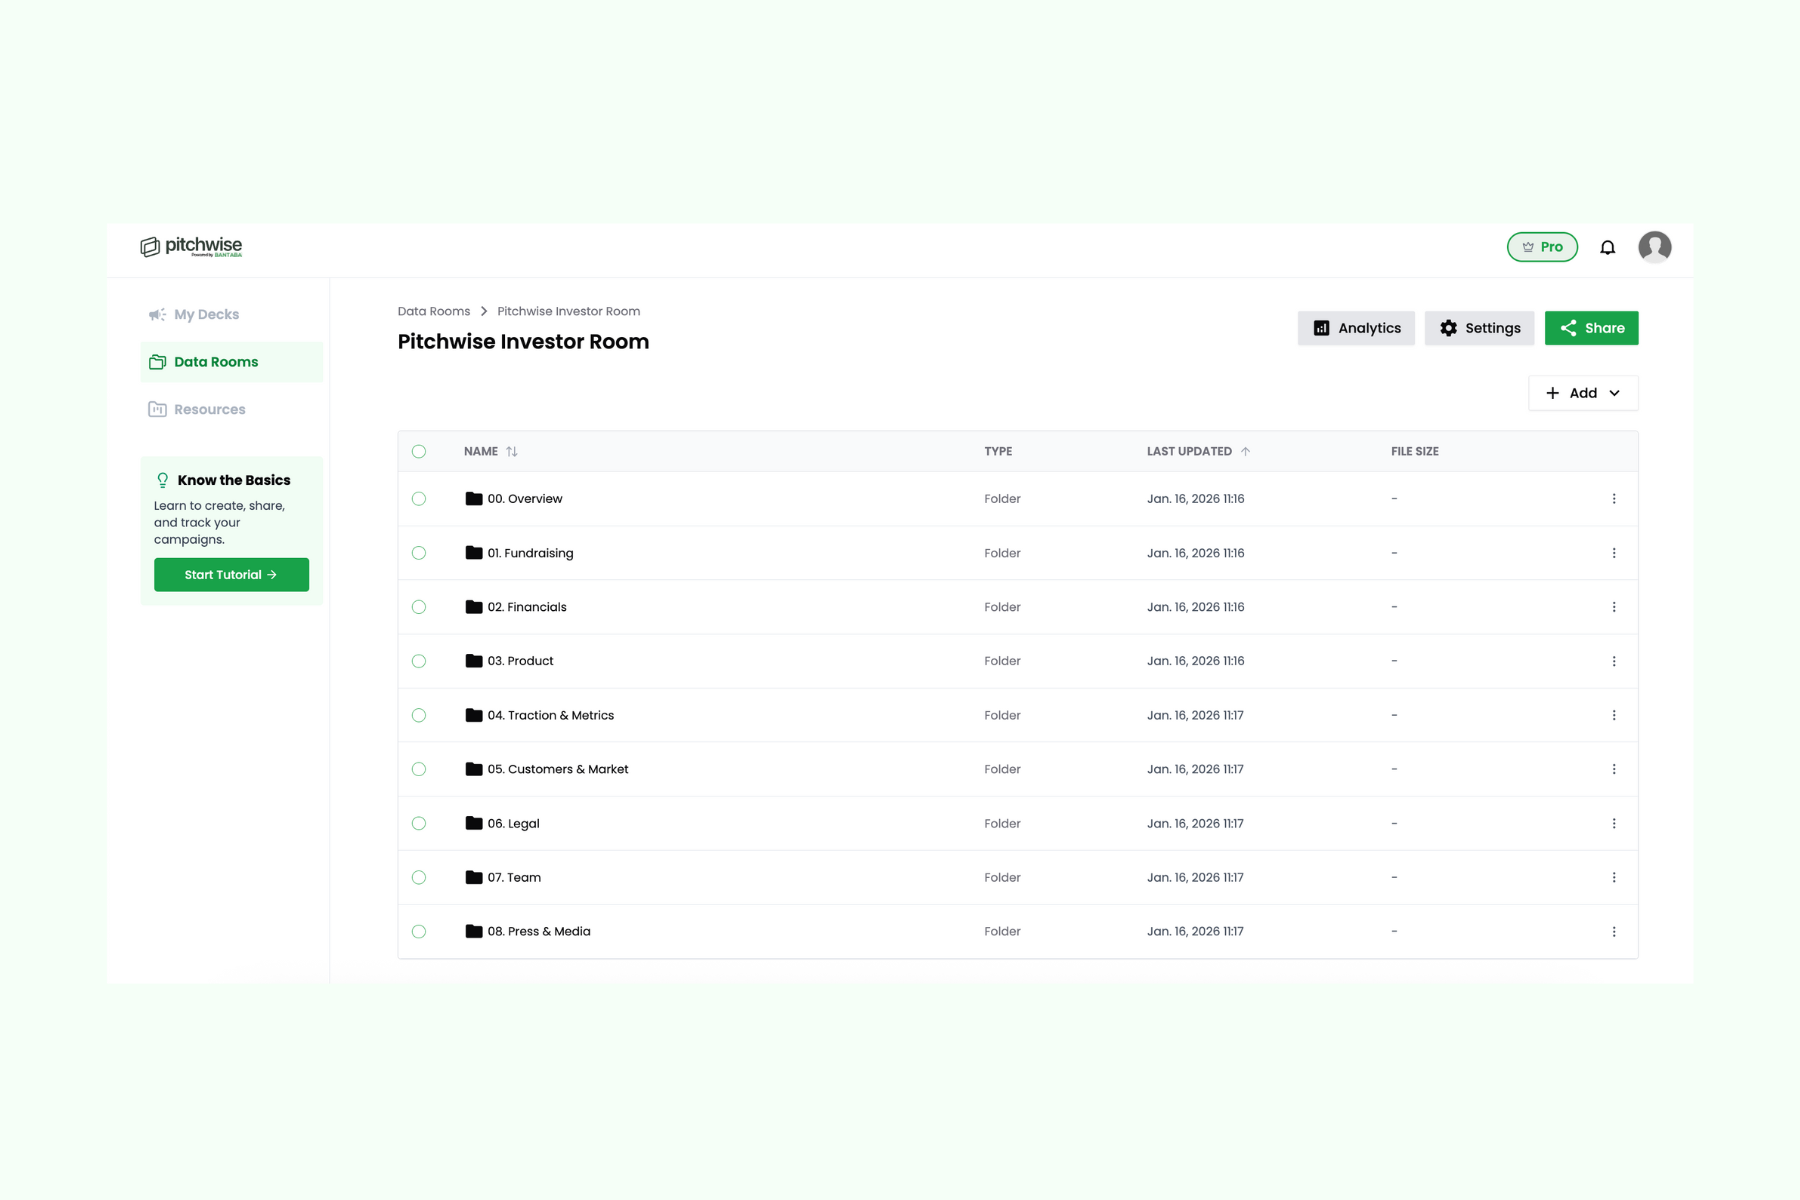The height and width of the screenshot is (1200, 1800).
Task: Expand the Add dropdown
Action: pos(1583,393)
